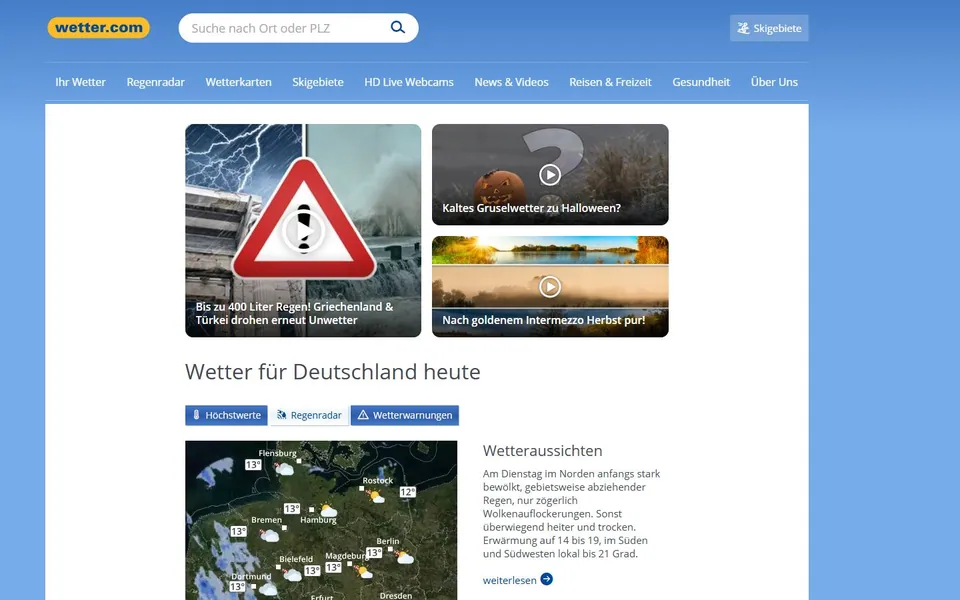
Task: Click the weather icon next to Flensburg
Action: pos(284,469)
